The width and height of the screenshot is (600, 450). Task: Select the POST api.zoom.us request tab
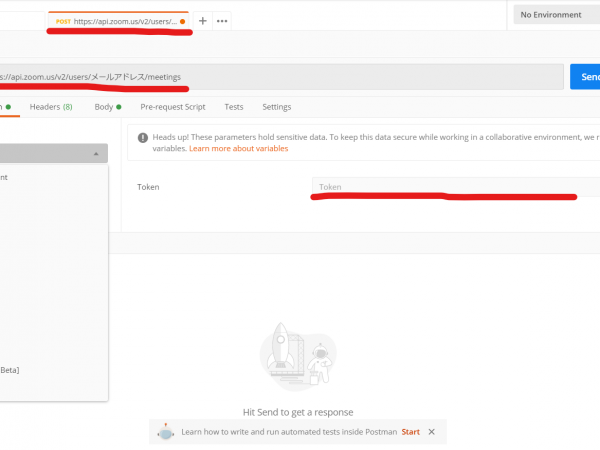tap(119, 21)
